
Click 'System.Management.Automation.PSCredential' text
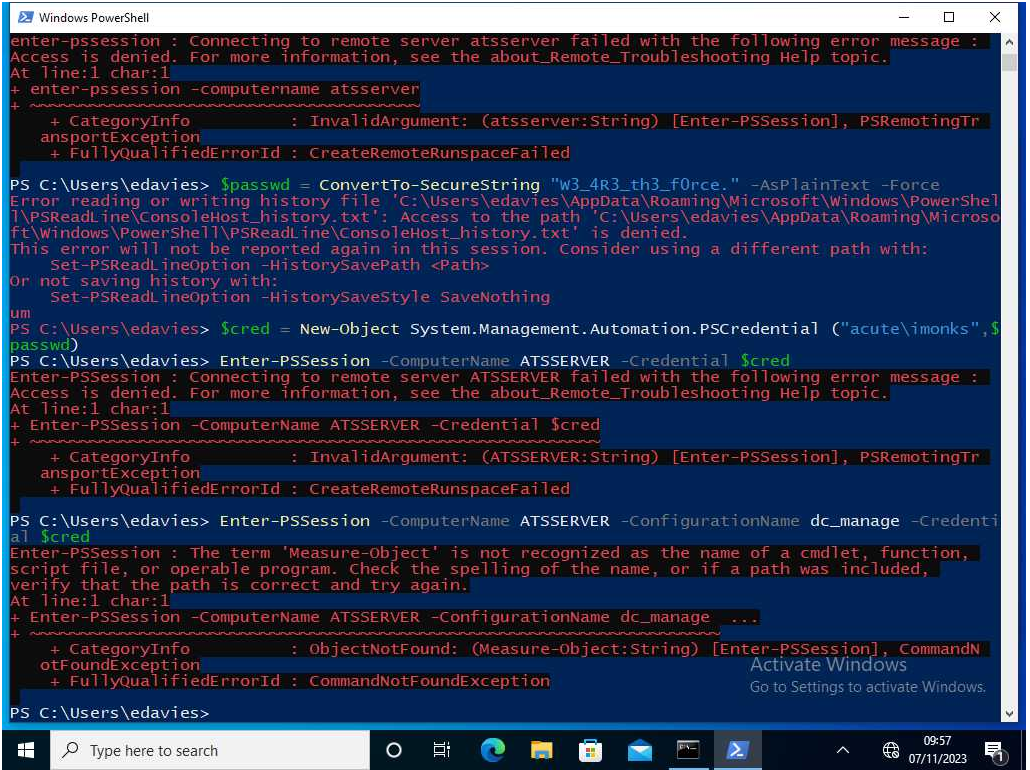click(615, 329)
